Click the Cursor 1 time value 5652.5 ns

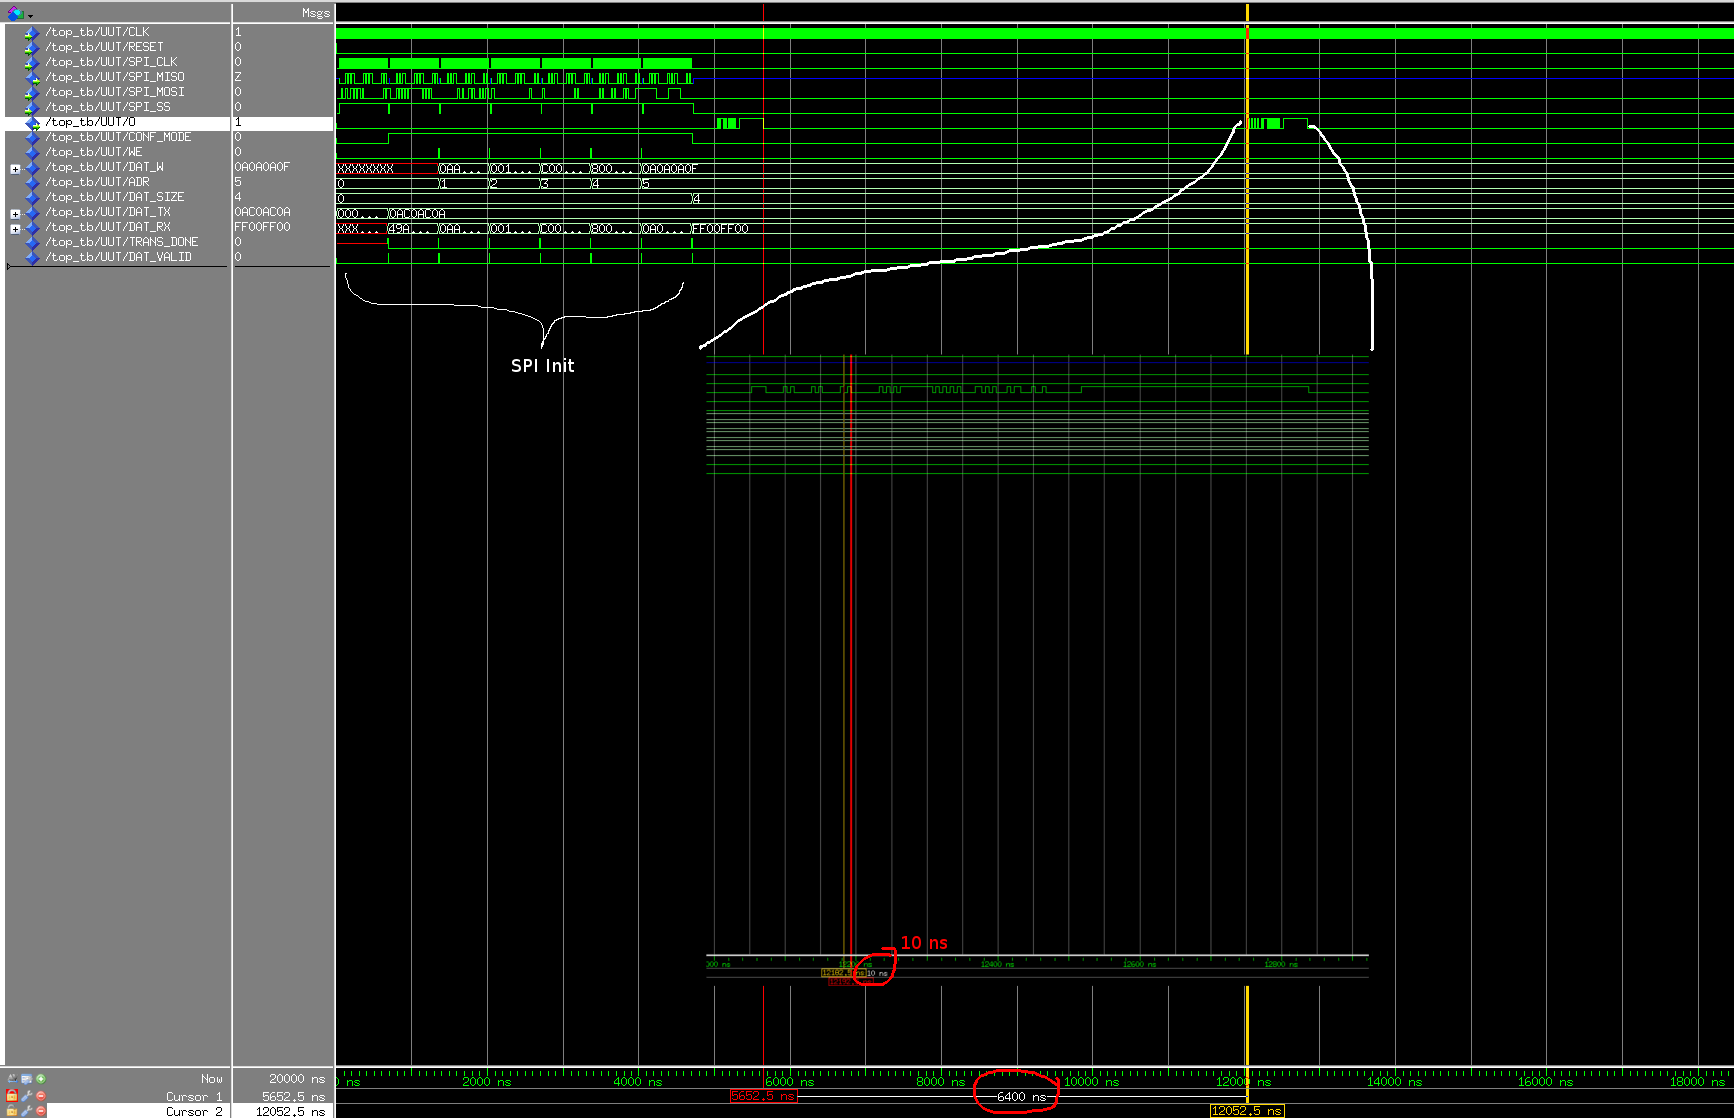[293, 1097]
